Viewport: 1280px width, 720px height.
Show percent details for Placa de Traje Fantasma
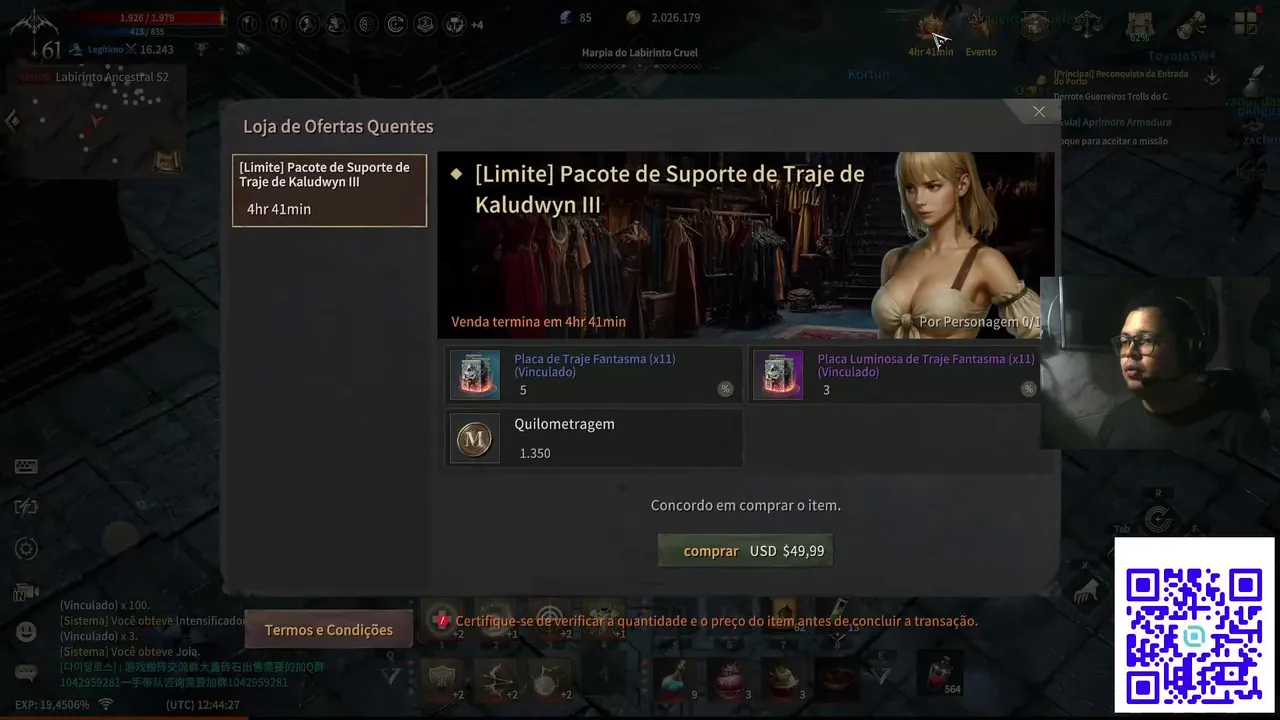(725, 389)
